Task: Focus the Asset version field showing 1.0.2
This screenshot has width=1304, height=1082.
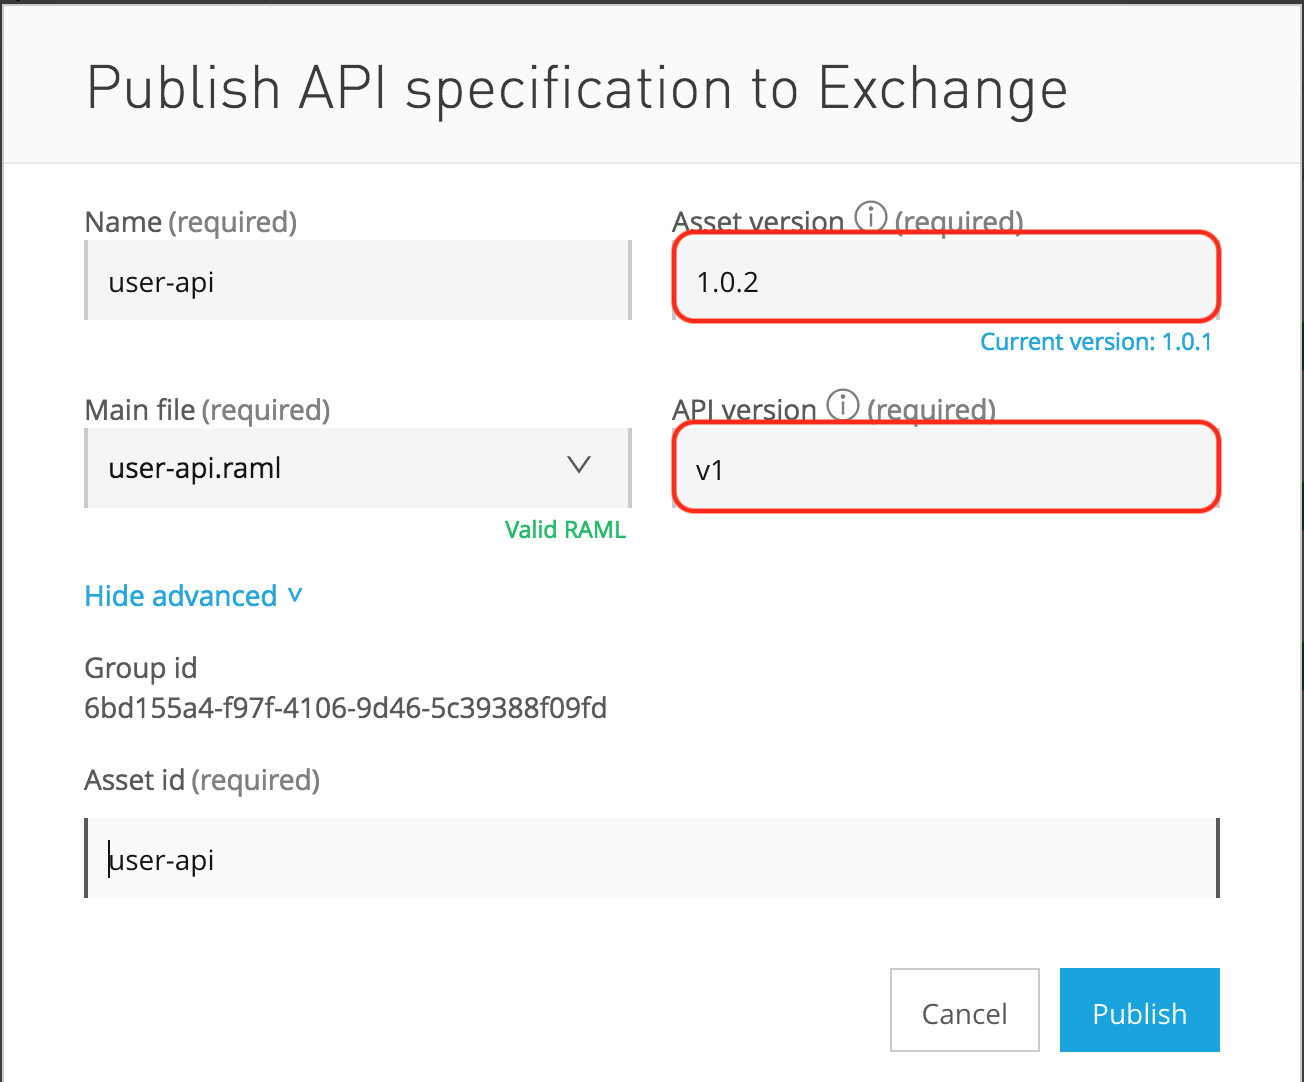Action: [946, 281]
